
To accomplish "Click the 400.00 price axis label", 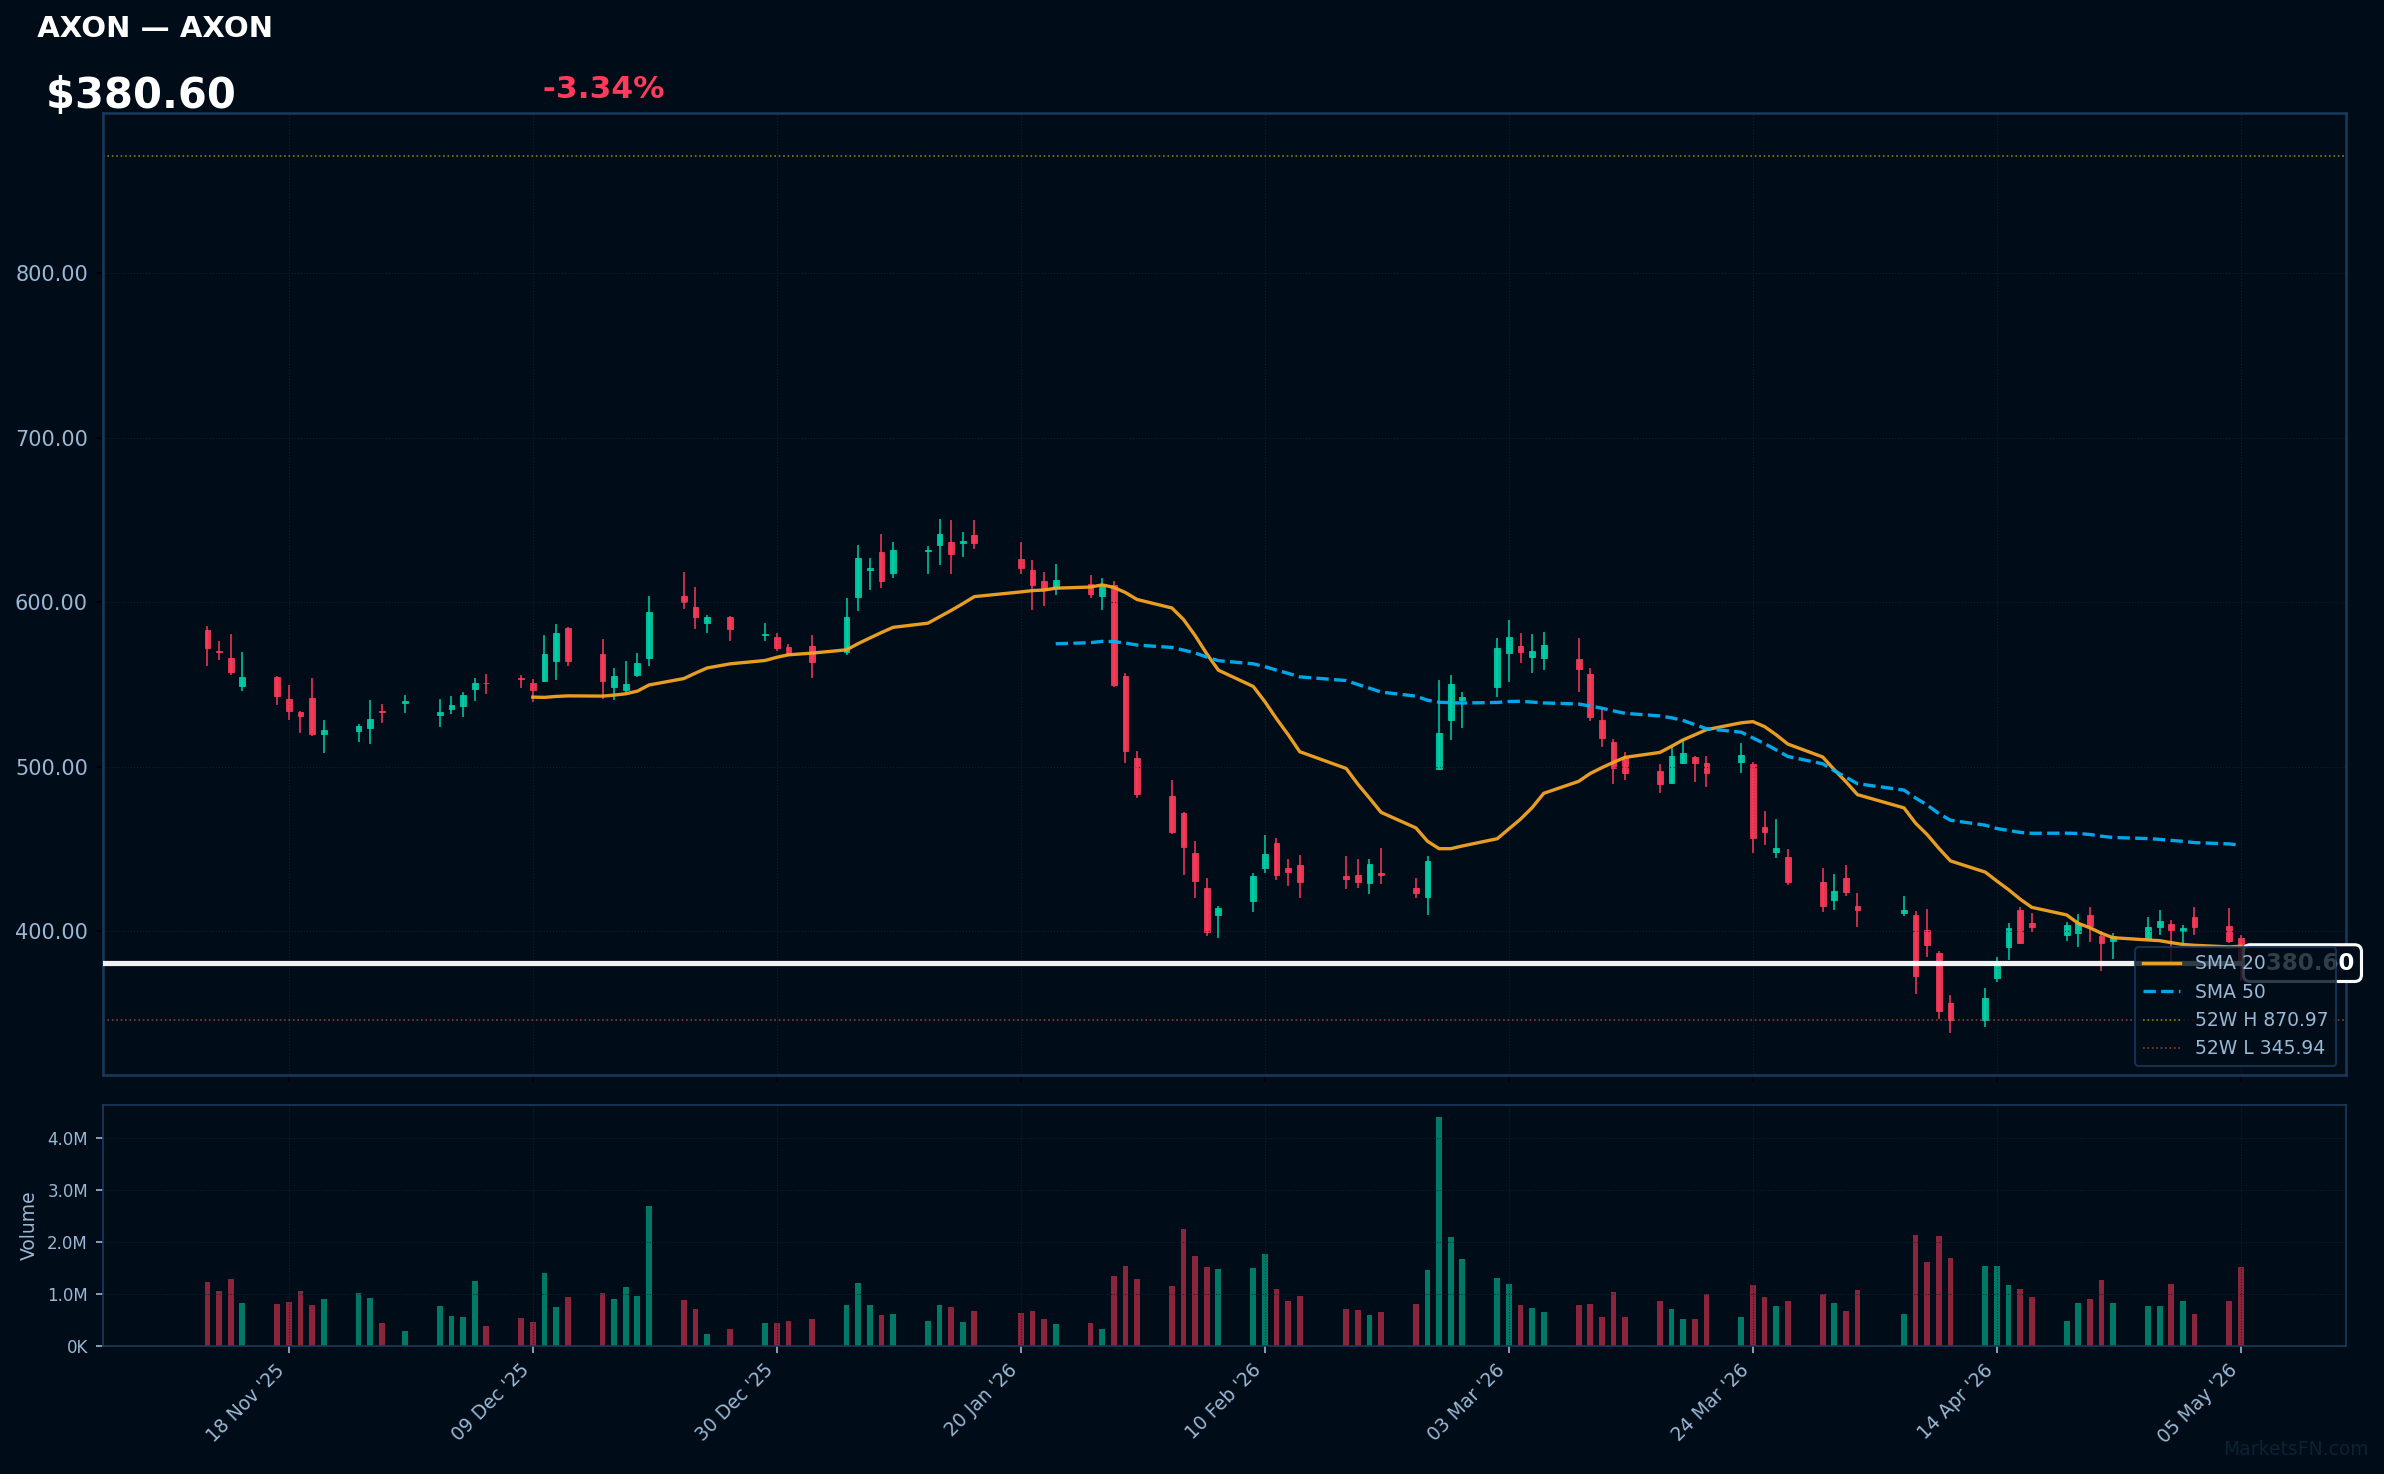I will coord(52,932).
